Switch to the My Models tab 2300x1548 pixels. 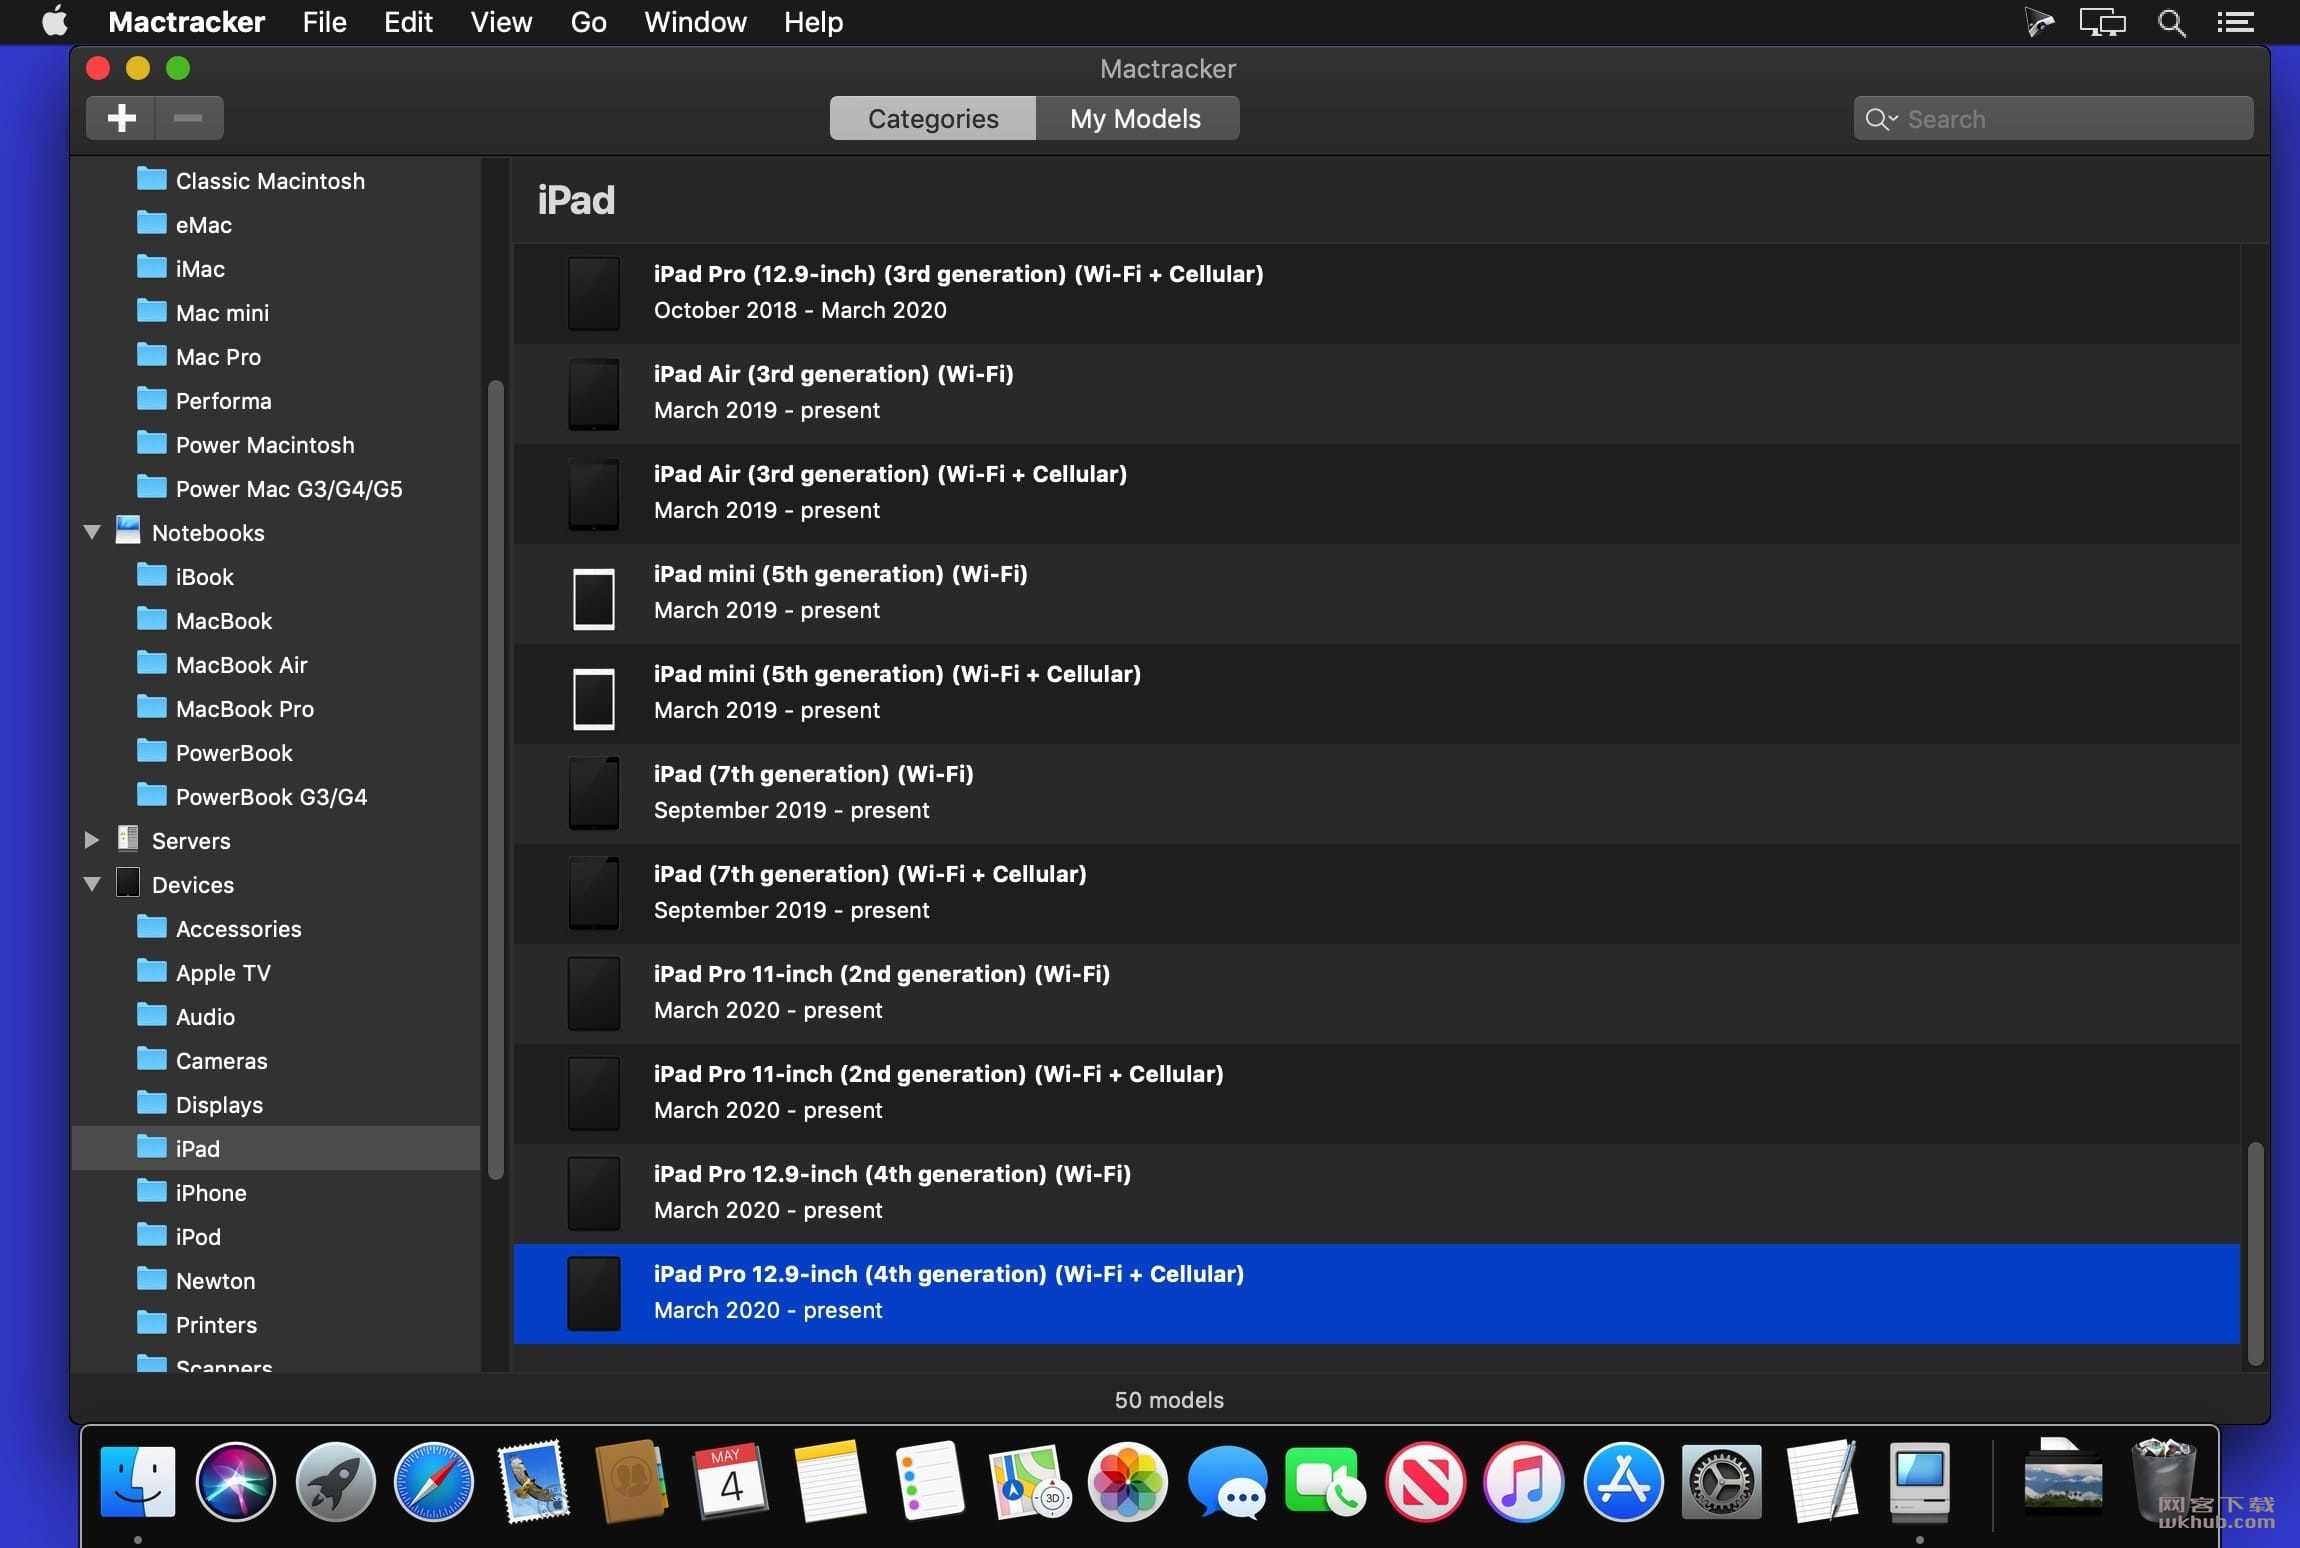[x=1136, y=118]
